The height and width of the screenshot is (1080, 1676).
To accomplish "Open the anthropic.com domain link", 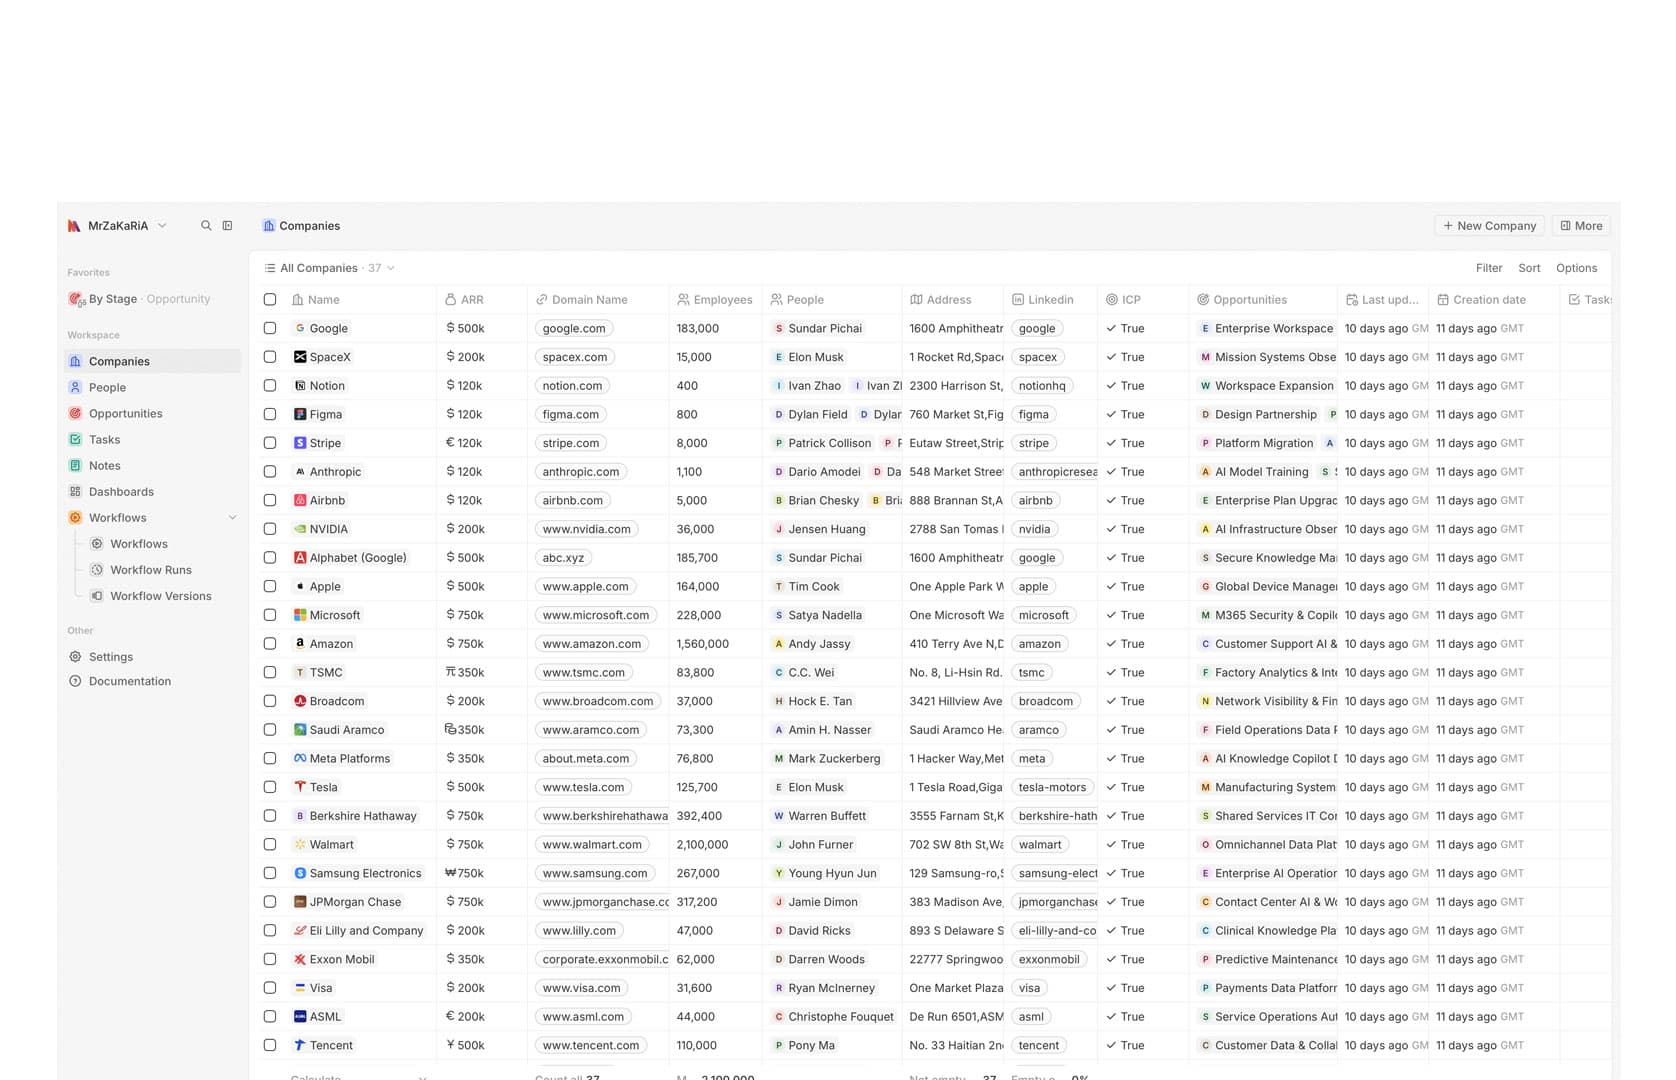I will [x=581, y=471].
